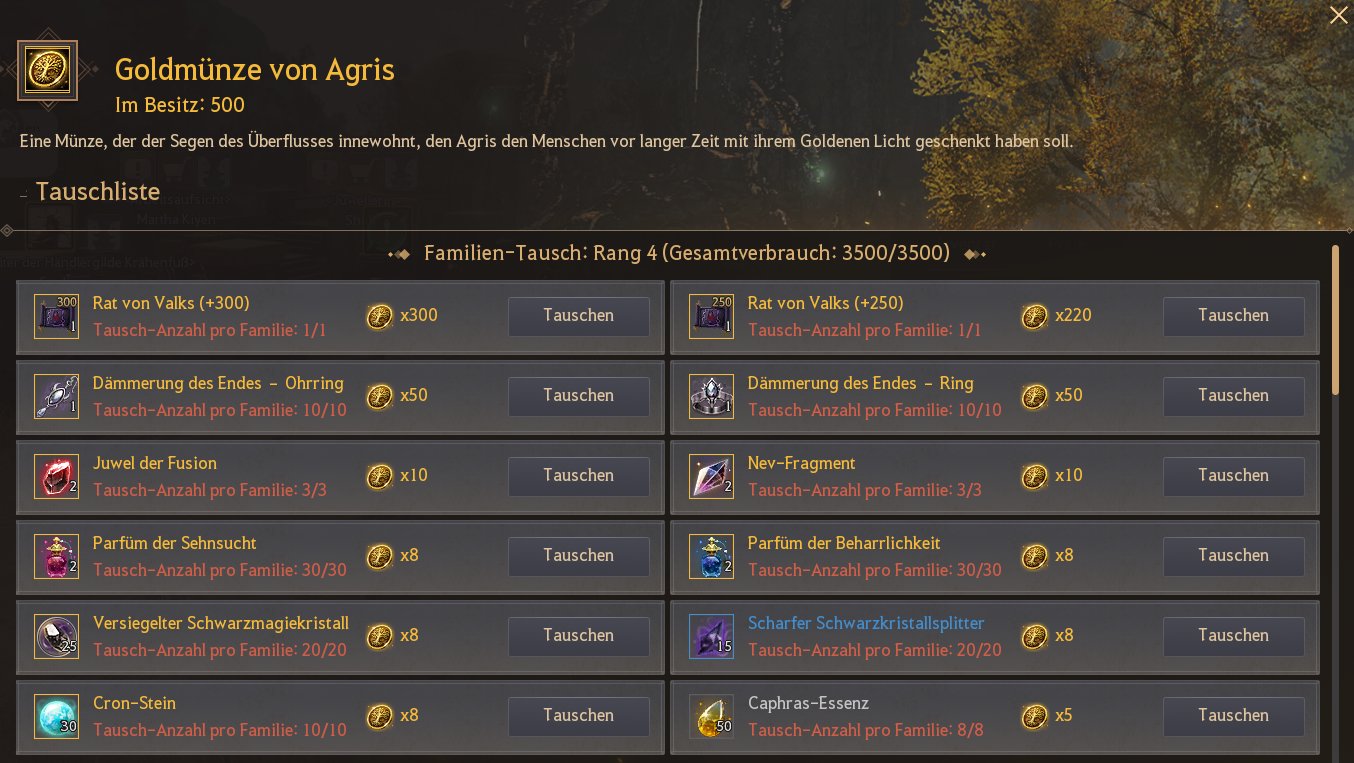Click the Goldmünze von Agris coin emblem
This screenshot has height=763, width=1354.
pyautogui.click(x=47, y=70)
